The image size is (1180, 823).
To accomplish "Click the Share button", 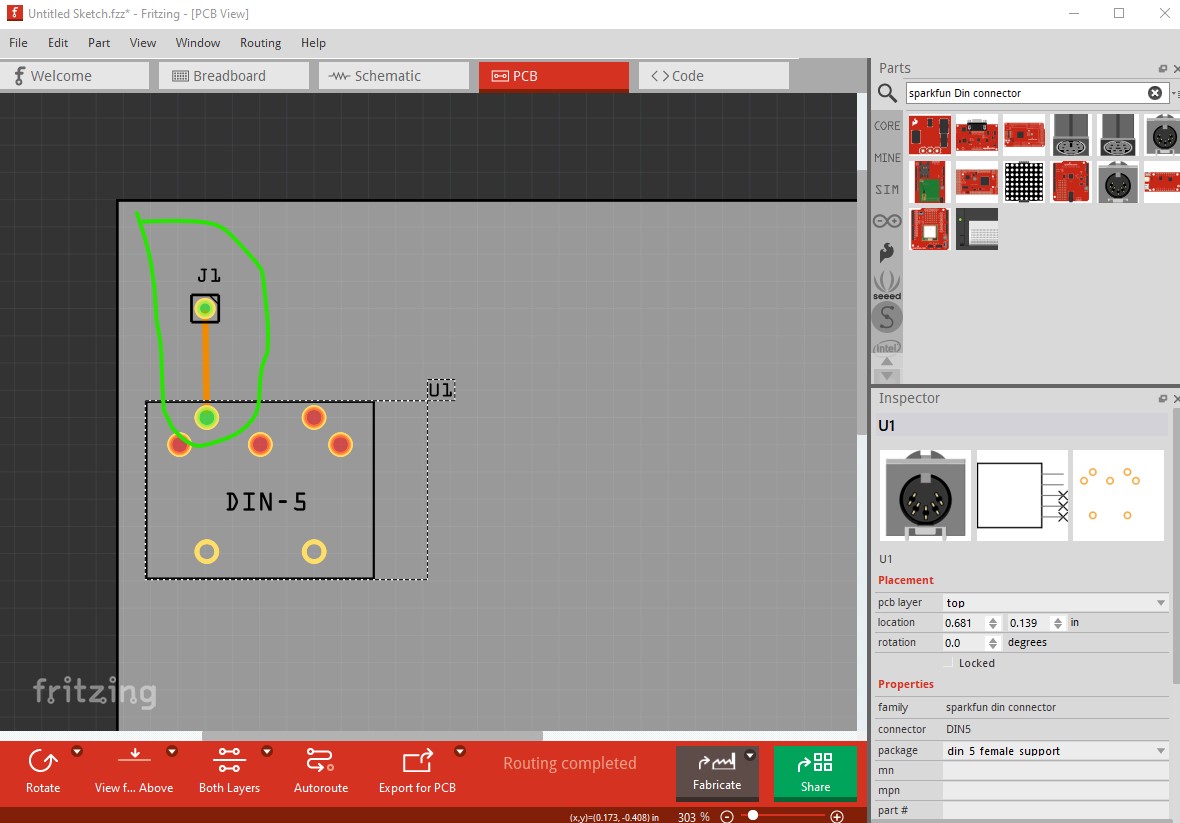I will coord(815,773).
